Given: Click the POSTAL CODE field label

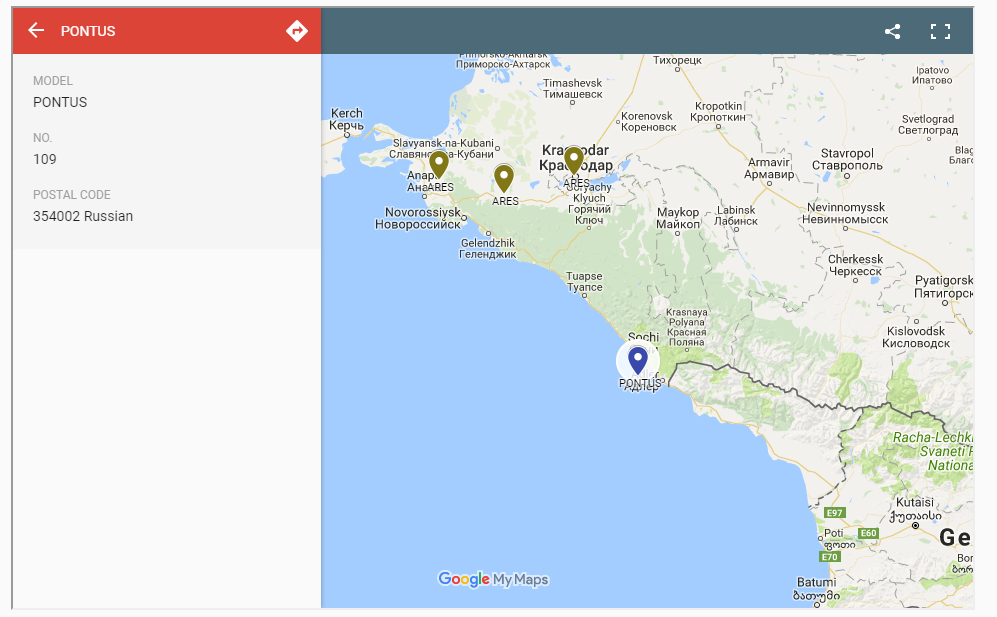Looking at the screenshot, I should [x=72, y=195].
